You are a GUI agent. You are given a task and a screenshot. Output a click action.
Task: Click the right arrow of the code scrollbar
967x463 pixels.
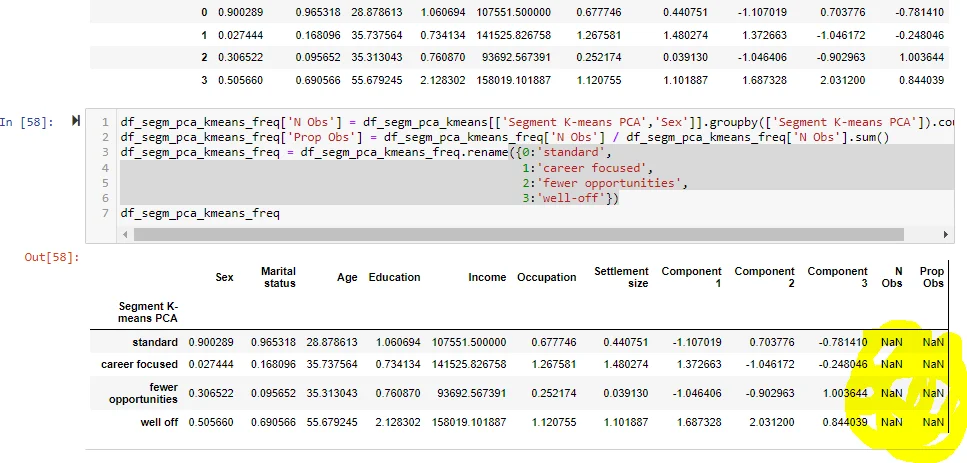pos(947,234)
